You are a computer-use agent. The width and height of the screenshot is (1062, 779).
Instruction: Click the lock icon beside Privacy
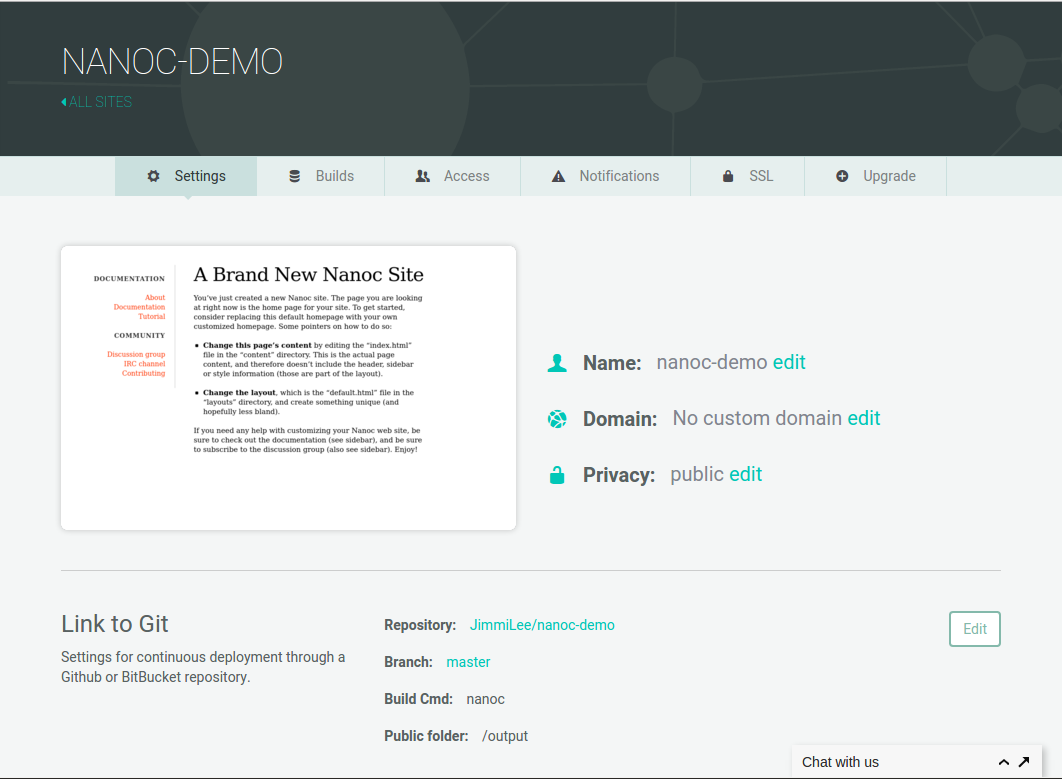[557, 475]
